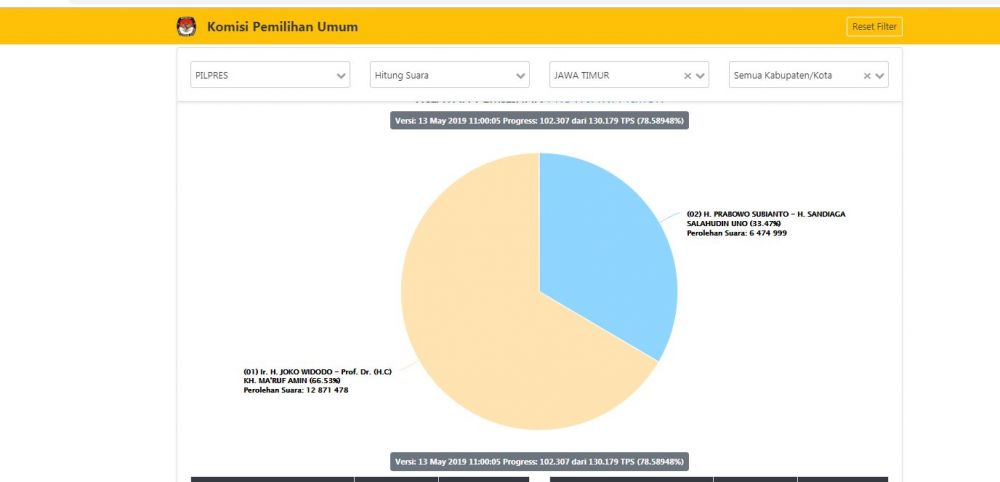The width and height of the screenshot is (1000, 482).
Task: Click the Komisi Pemilihan Umum title
Action: tap(282, 27)
